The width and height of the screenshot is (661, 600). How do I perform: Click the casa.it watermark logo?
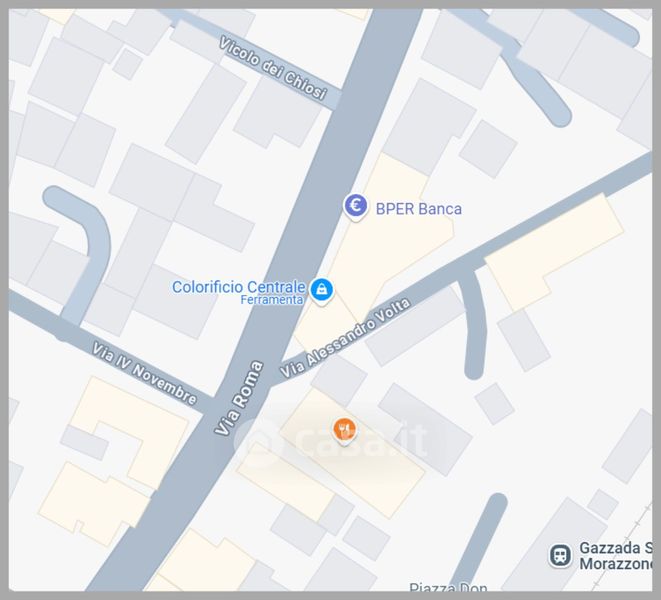tap(330, 441)
